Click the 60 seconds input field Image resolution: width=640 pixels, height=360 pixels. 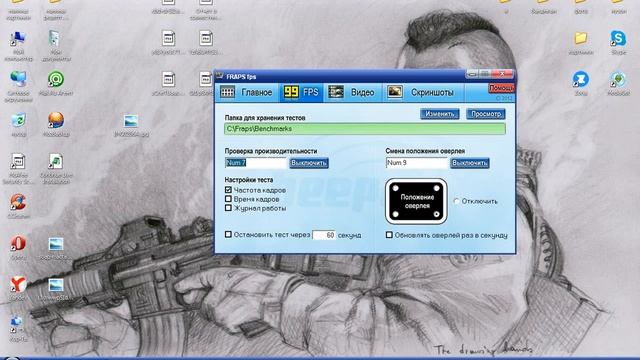324,235
